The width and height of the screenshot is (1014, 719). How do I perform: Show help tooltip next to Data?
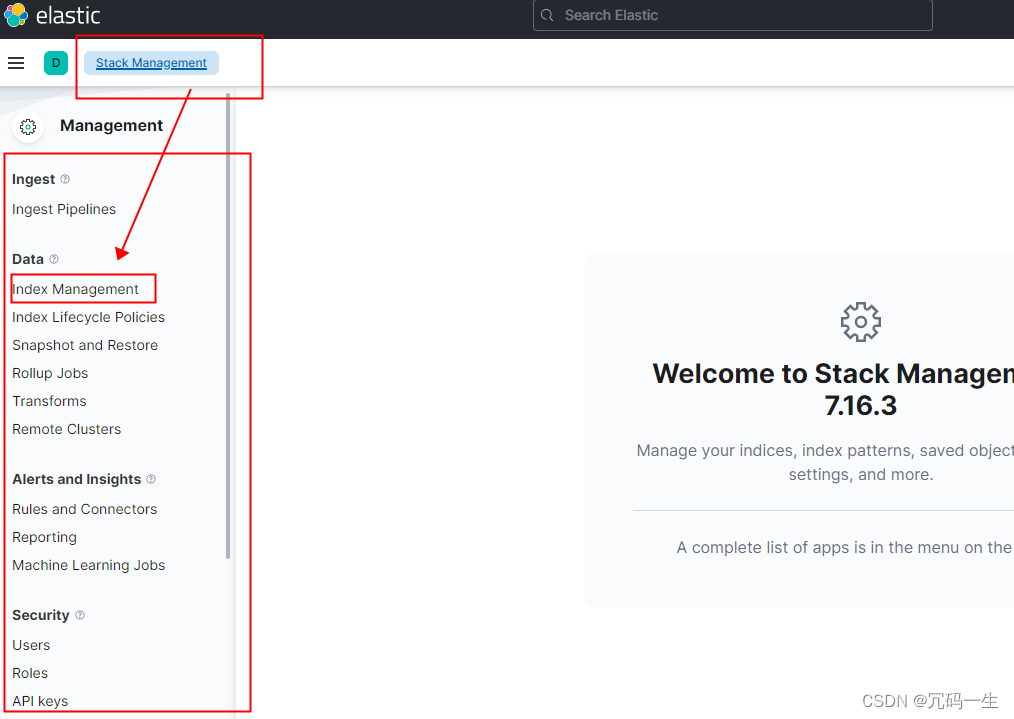[54, 259]
